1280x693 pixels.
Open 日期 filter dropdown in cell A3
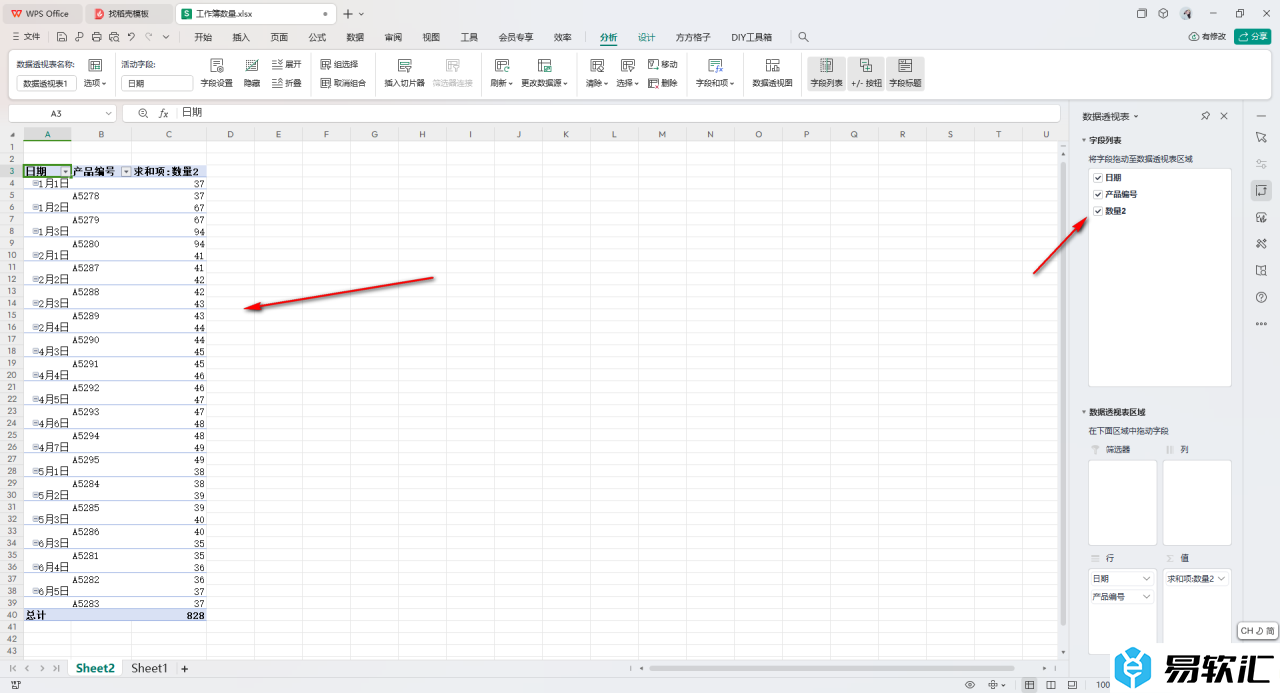tap(65, 172)
